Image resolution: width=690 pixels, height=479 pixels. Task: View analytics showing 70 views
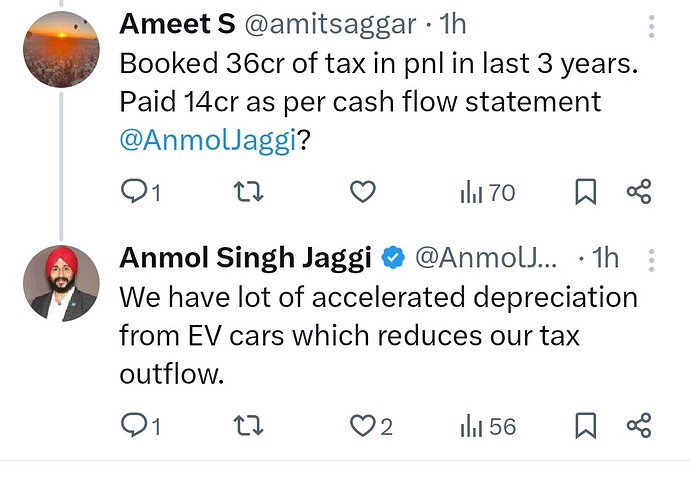[488, 192]
